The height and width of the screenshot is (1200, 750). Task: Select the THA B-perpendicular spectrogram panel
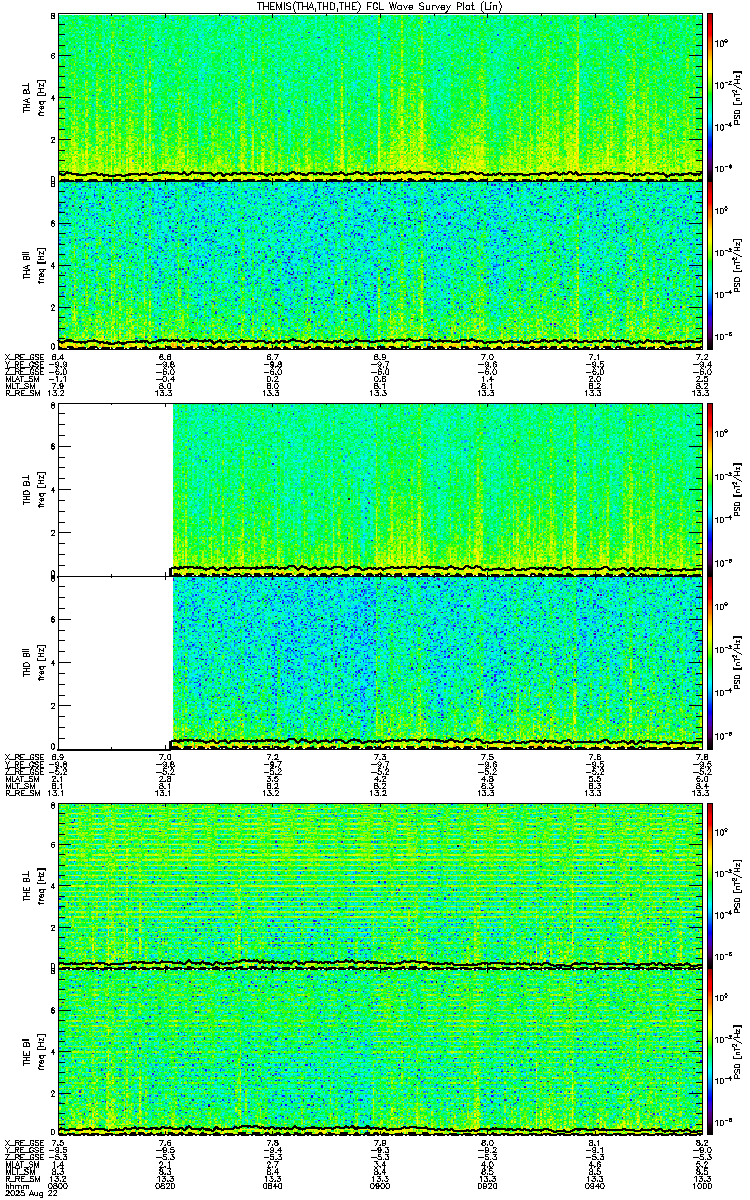(x=380, y=97)
